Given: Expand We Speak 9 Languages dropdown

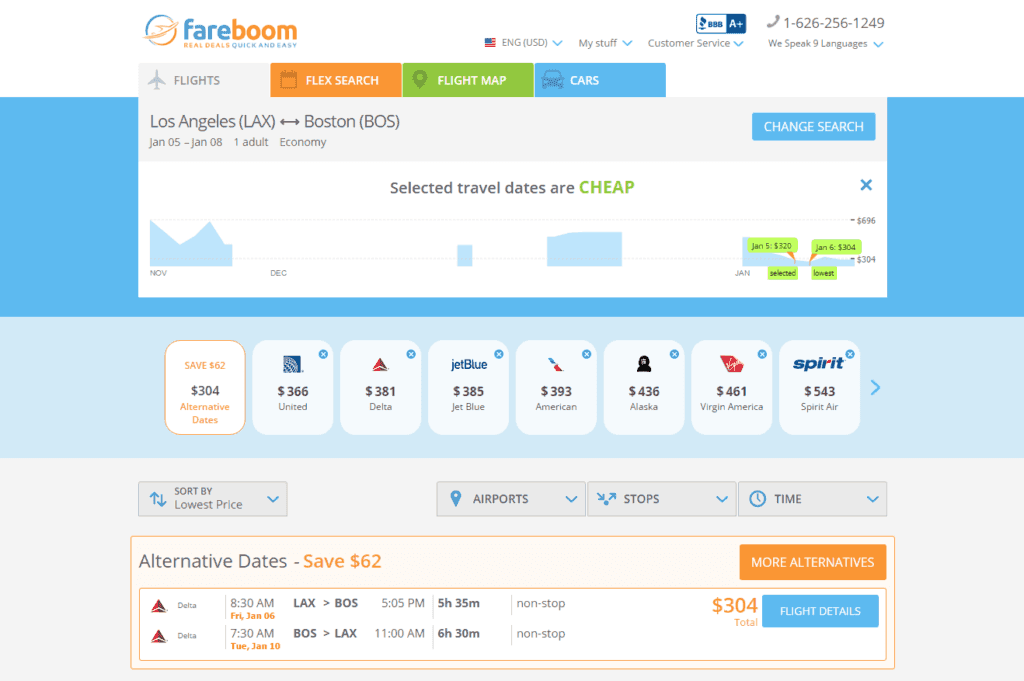Looking at the screenshot, I should tap(825, 44).
